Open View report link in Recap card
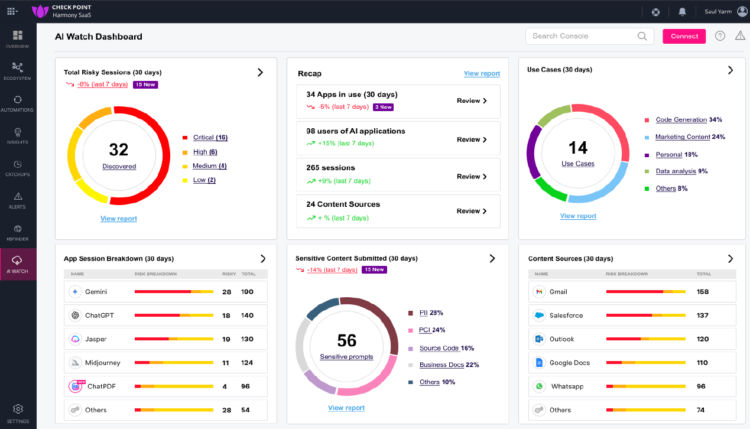The image size is (750, 429). (482, 73)
